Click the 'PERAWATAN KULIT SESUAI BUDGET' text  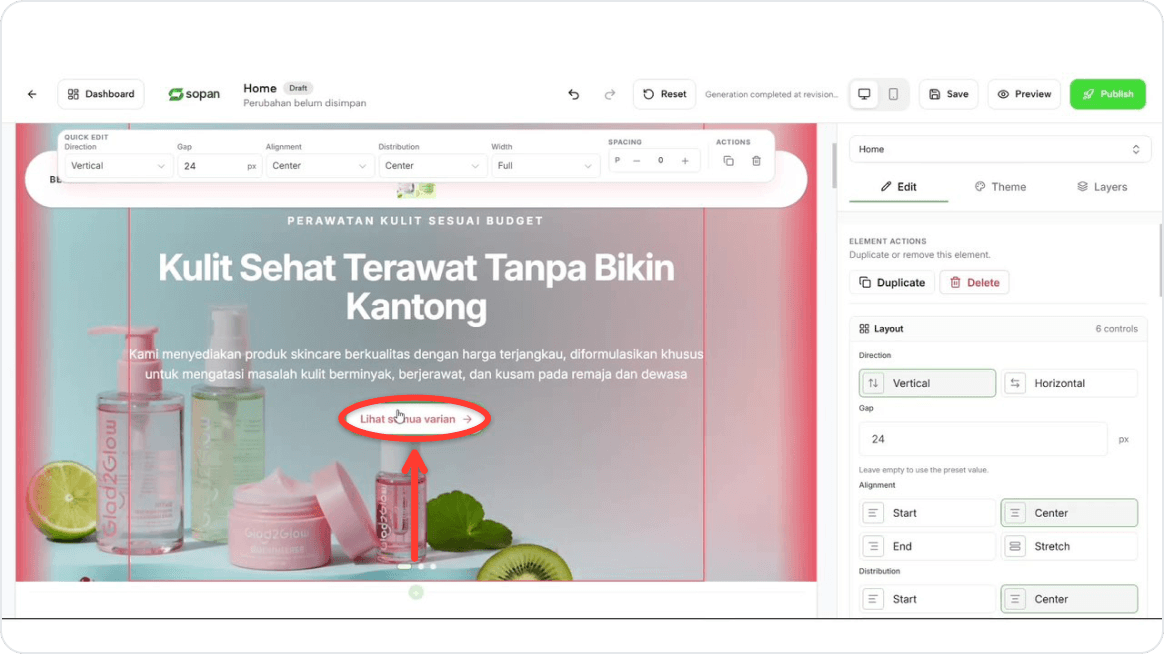click(416, 220)
